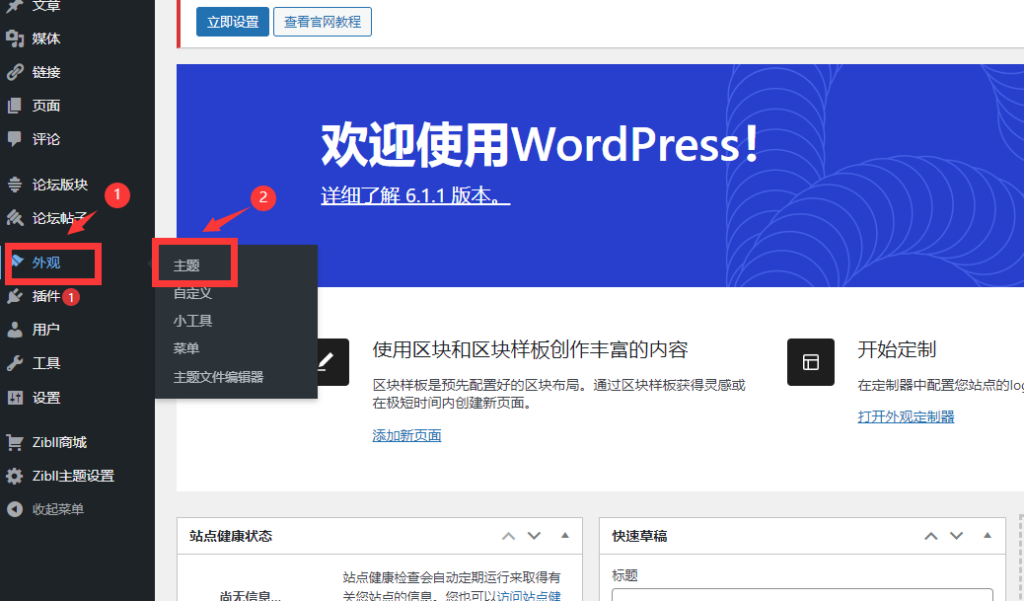Open the 媒体 menu
This screenshot has height=601, width=1024.
coord(46,39)
